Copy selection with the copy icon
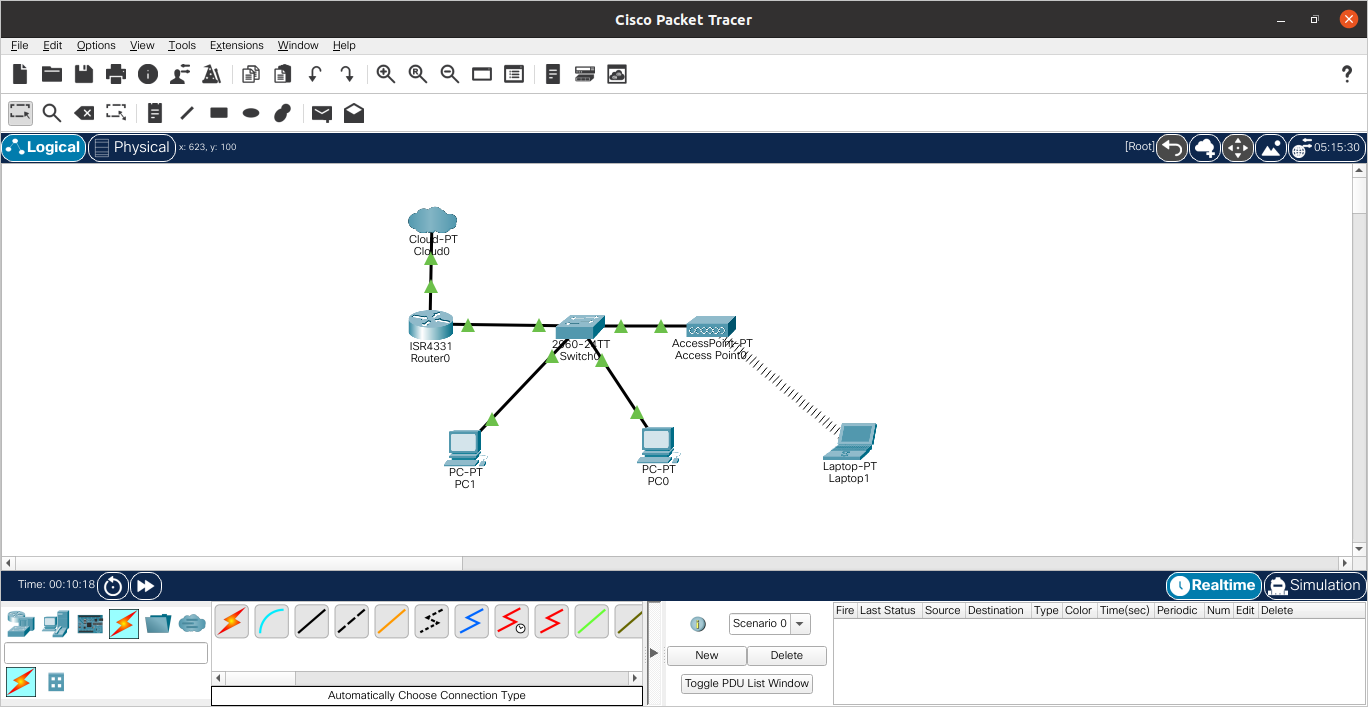The height and width of the screenshot is (707, 1368). pos(251,74)
